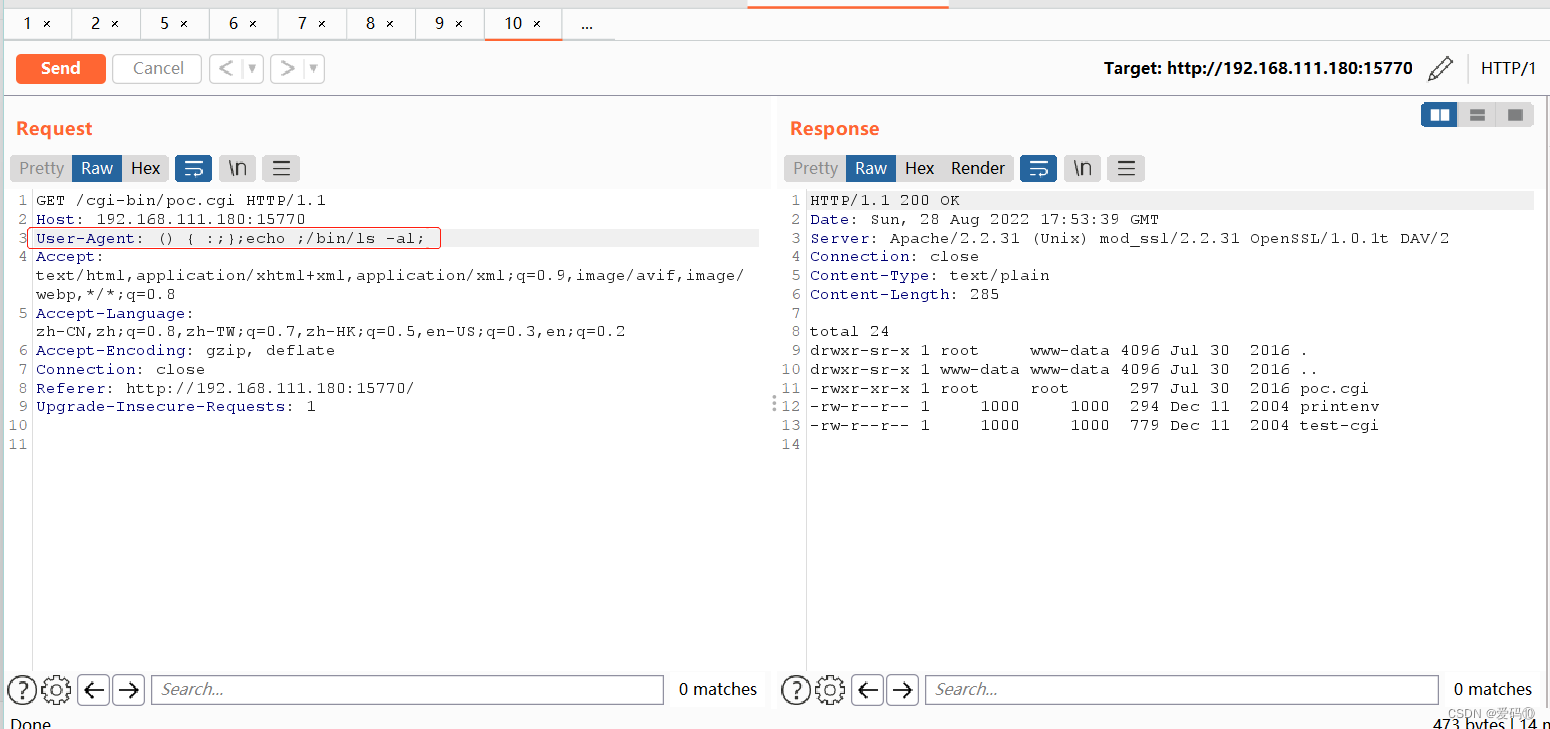Click the Cancel button
This screenshot has width=1550, height=729.
pyautogui.click(x=158, y=68)
